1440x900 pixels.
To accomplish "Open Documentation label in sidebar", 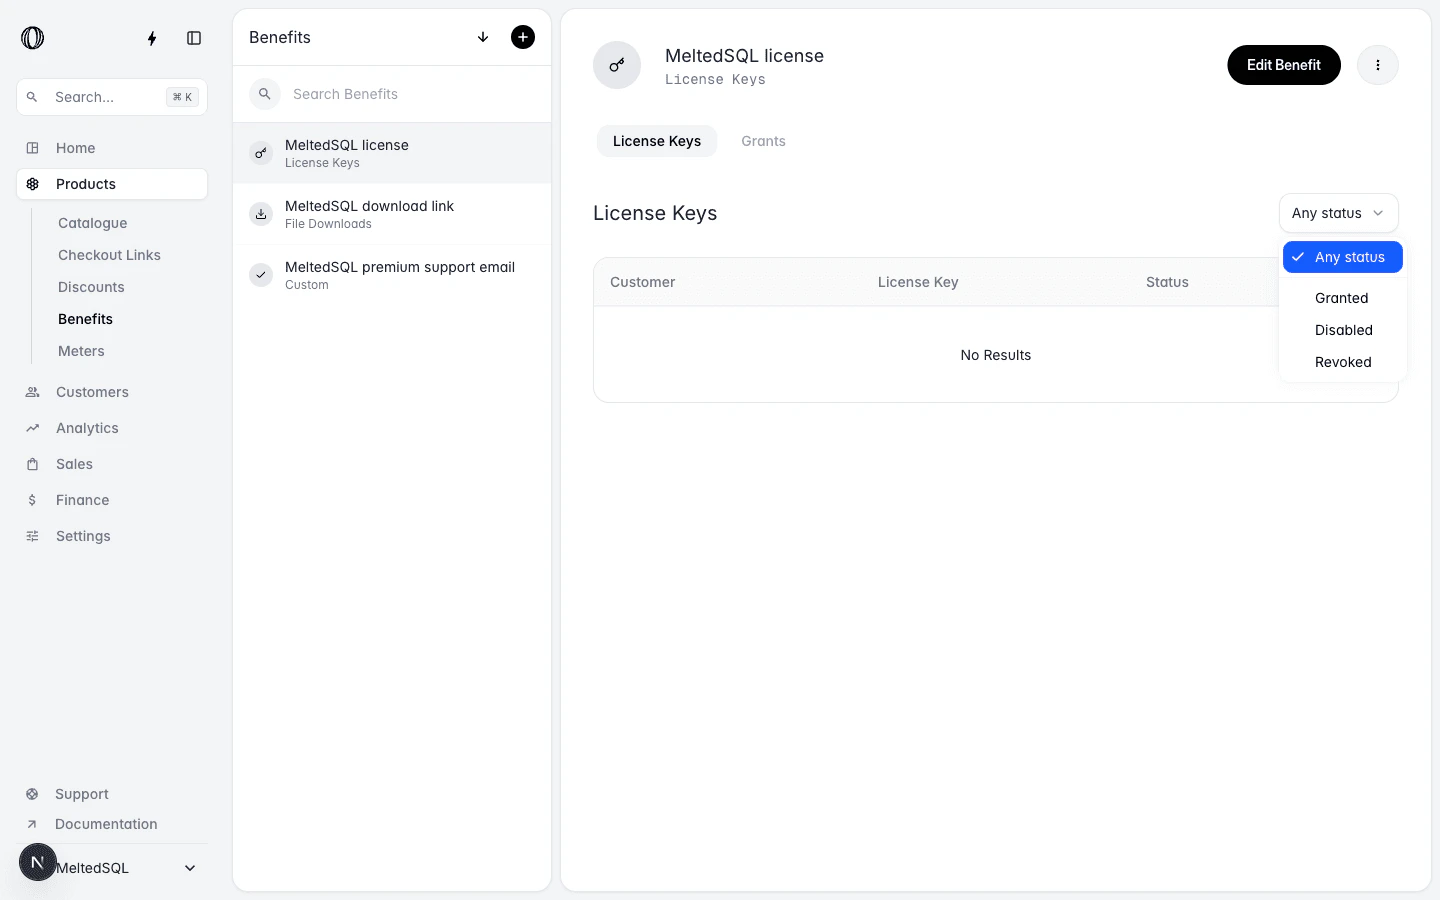I will pyautogui.click(x=106, y=824).
